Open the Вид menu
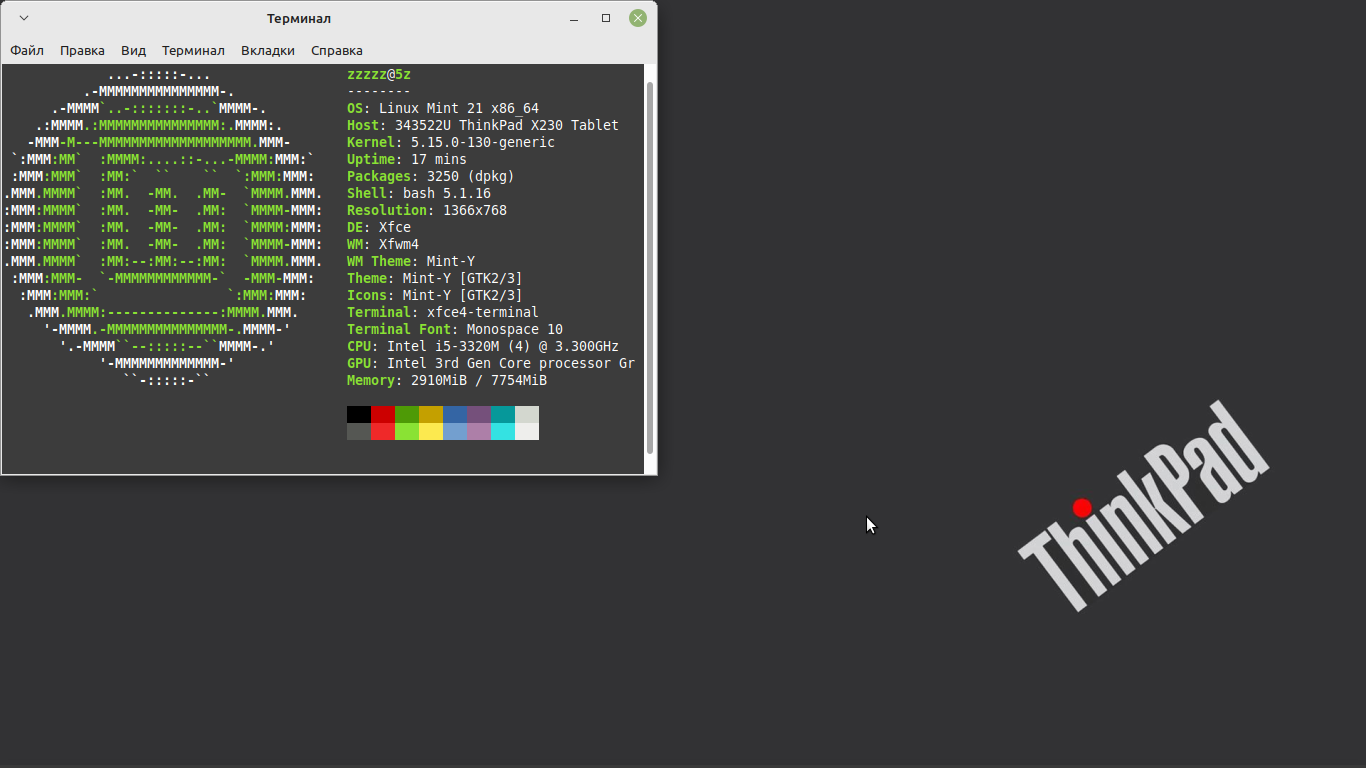Viewport: 1366px width, 768px height. (133, 50)
